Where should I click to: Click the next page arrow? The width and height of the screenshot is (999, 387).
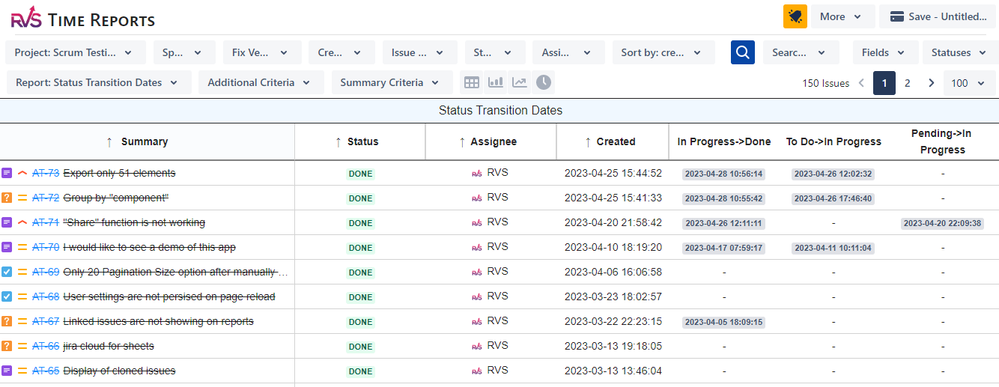931,83
